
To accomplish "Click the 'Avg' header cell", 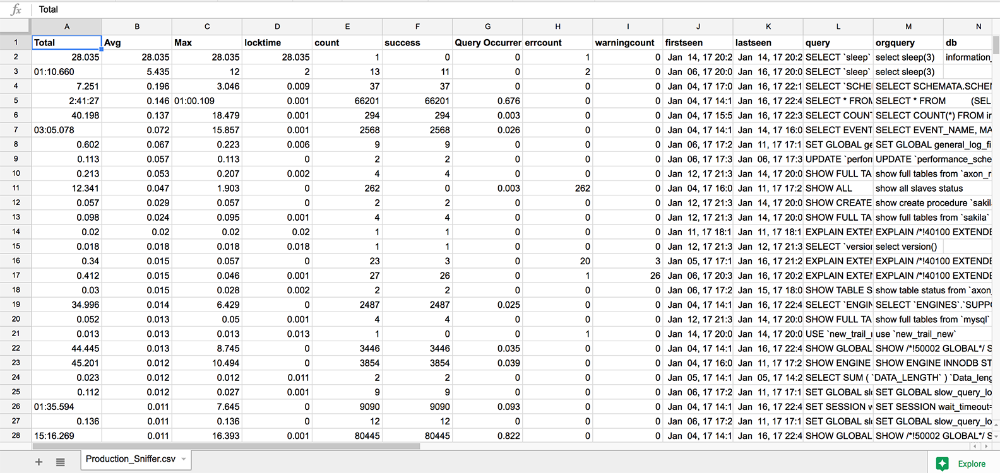I will pos(136,43).
